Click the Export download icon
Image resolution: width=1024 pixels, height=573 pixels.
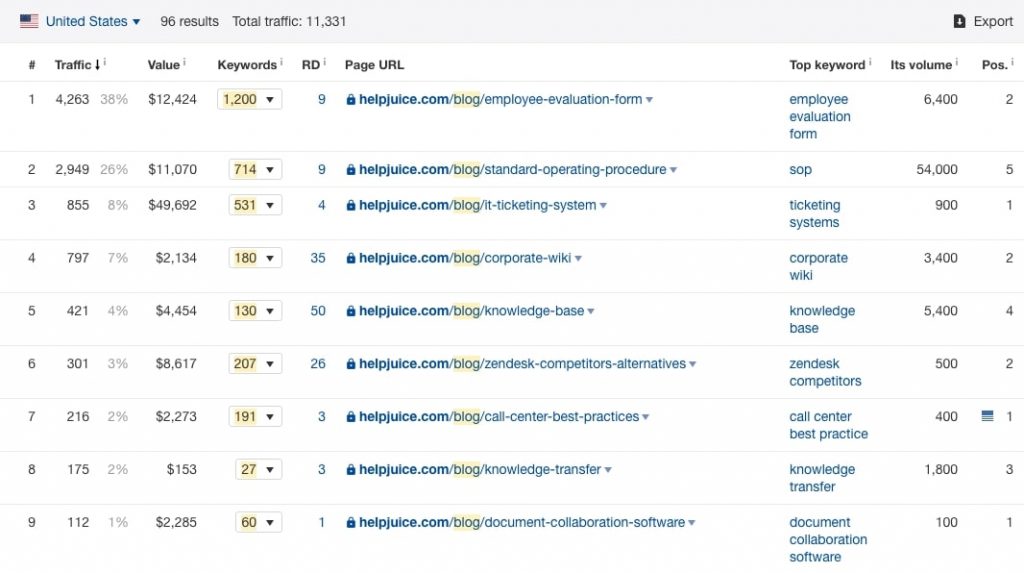click(959, 21)
